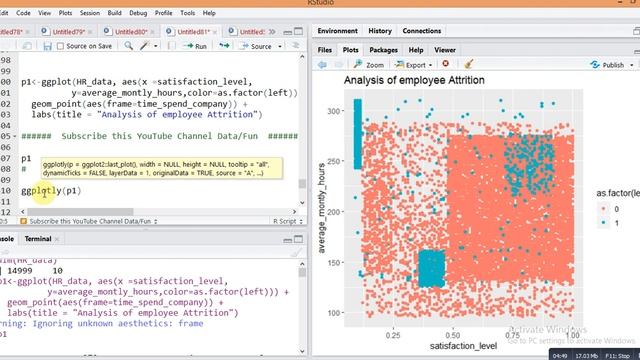Open the View menu
The image size is (640, 360).
point(44,13)
